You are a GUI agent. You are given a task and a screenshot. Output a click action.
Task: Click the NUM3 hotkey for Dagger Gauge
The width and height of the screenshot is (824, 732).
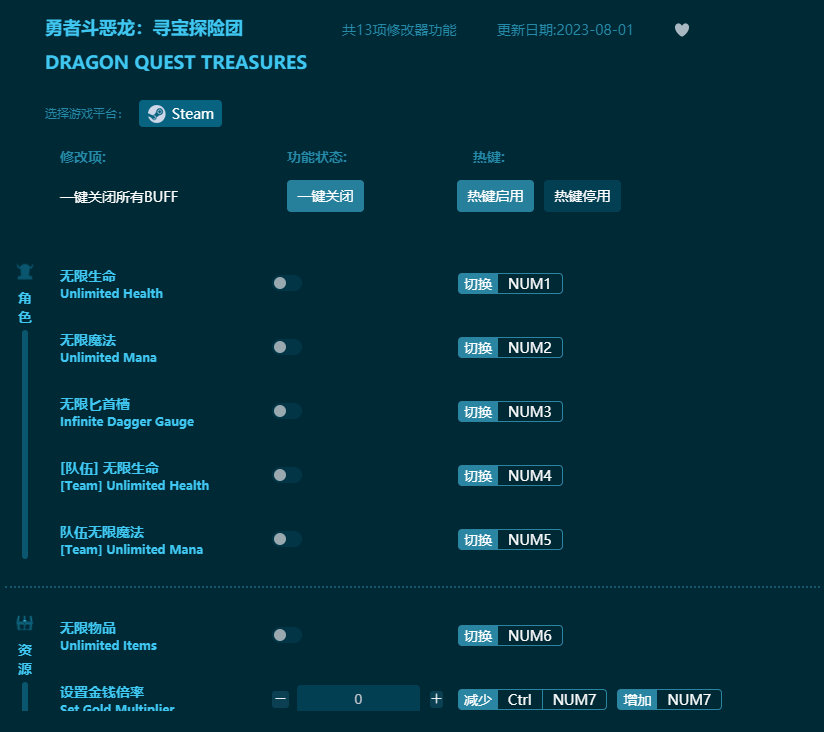click(510, 411)
